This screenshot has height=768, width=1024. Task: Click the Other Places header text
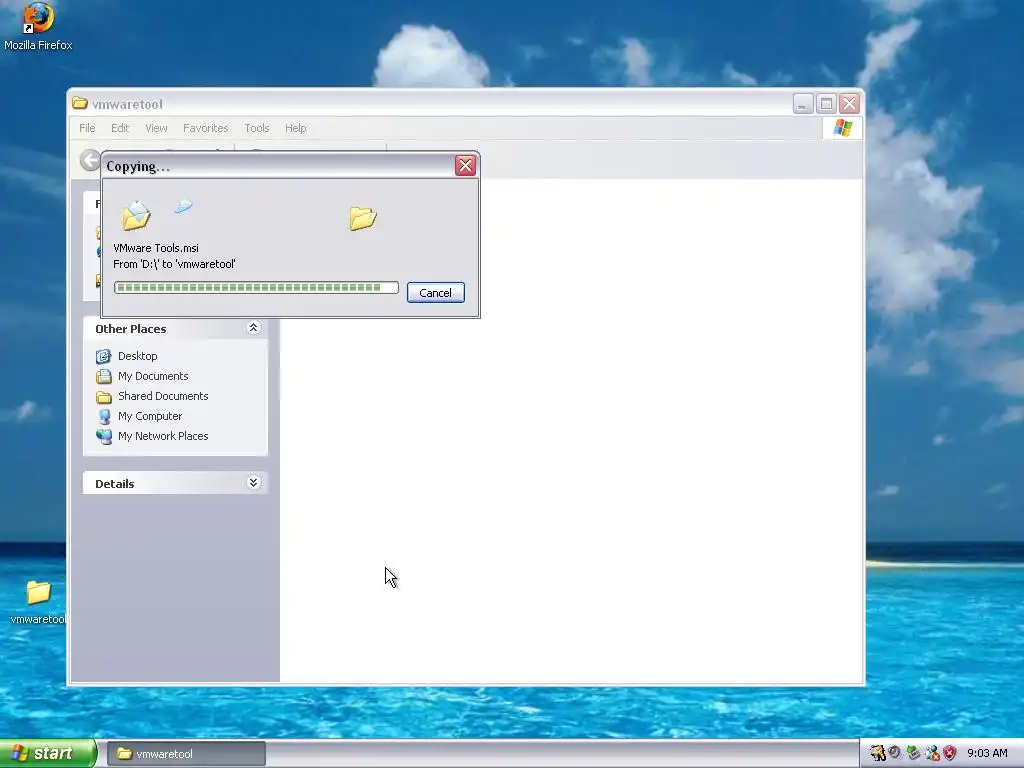point(131,328)
